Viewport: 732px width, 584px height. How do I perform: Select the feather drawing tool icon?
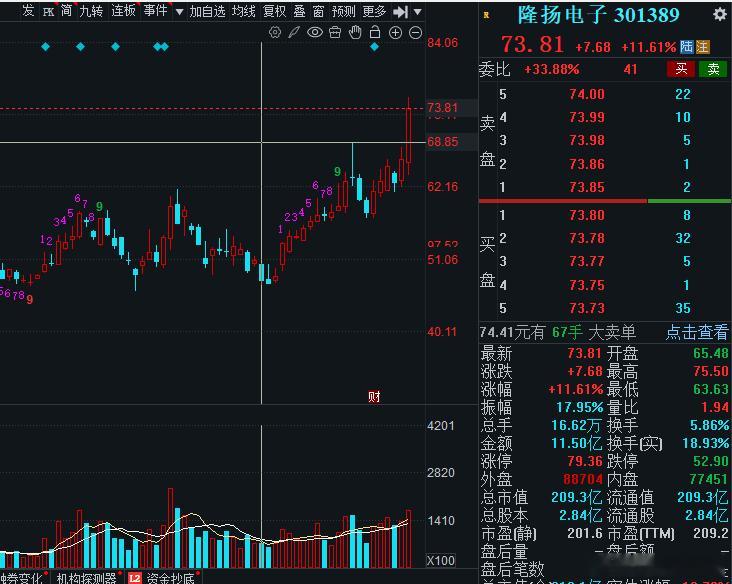(x=294, y=32)
